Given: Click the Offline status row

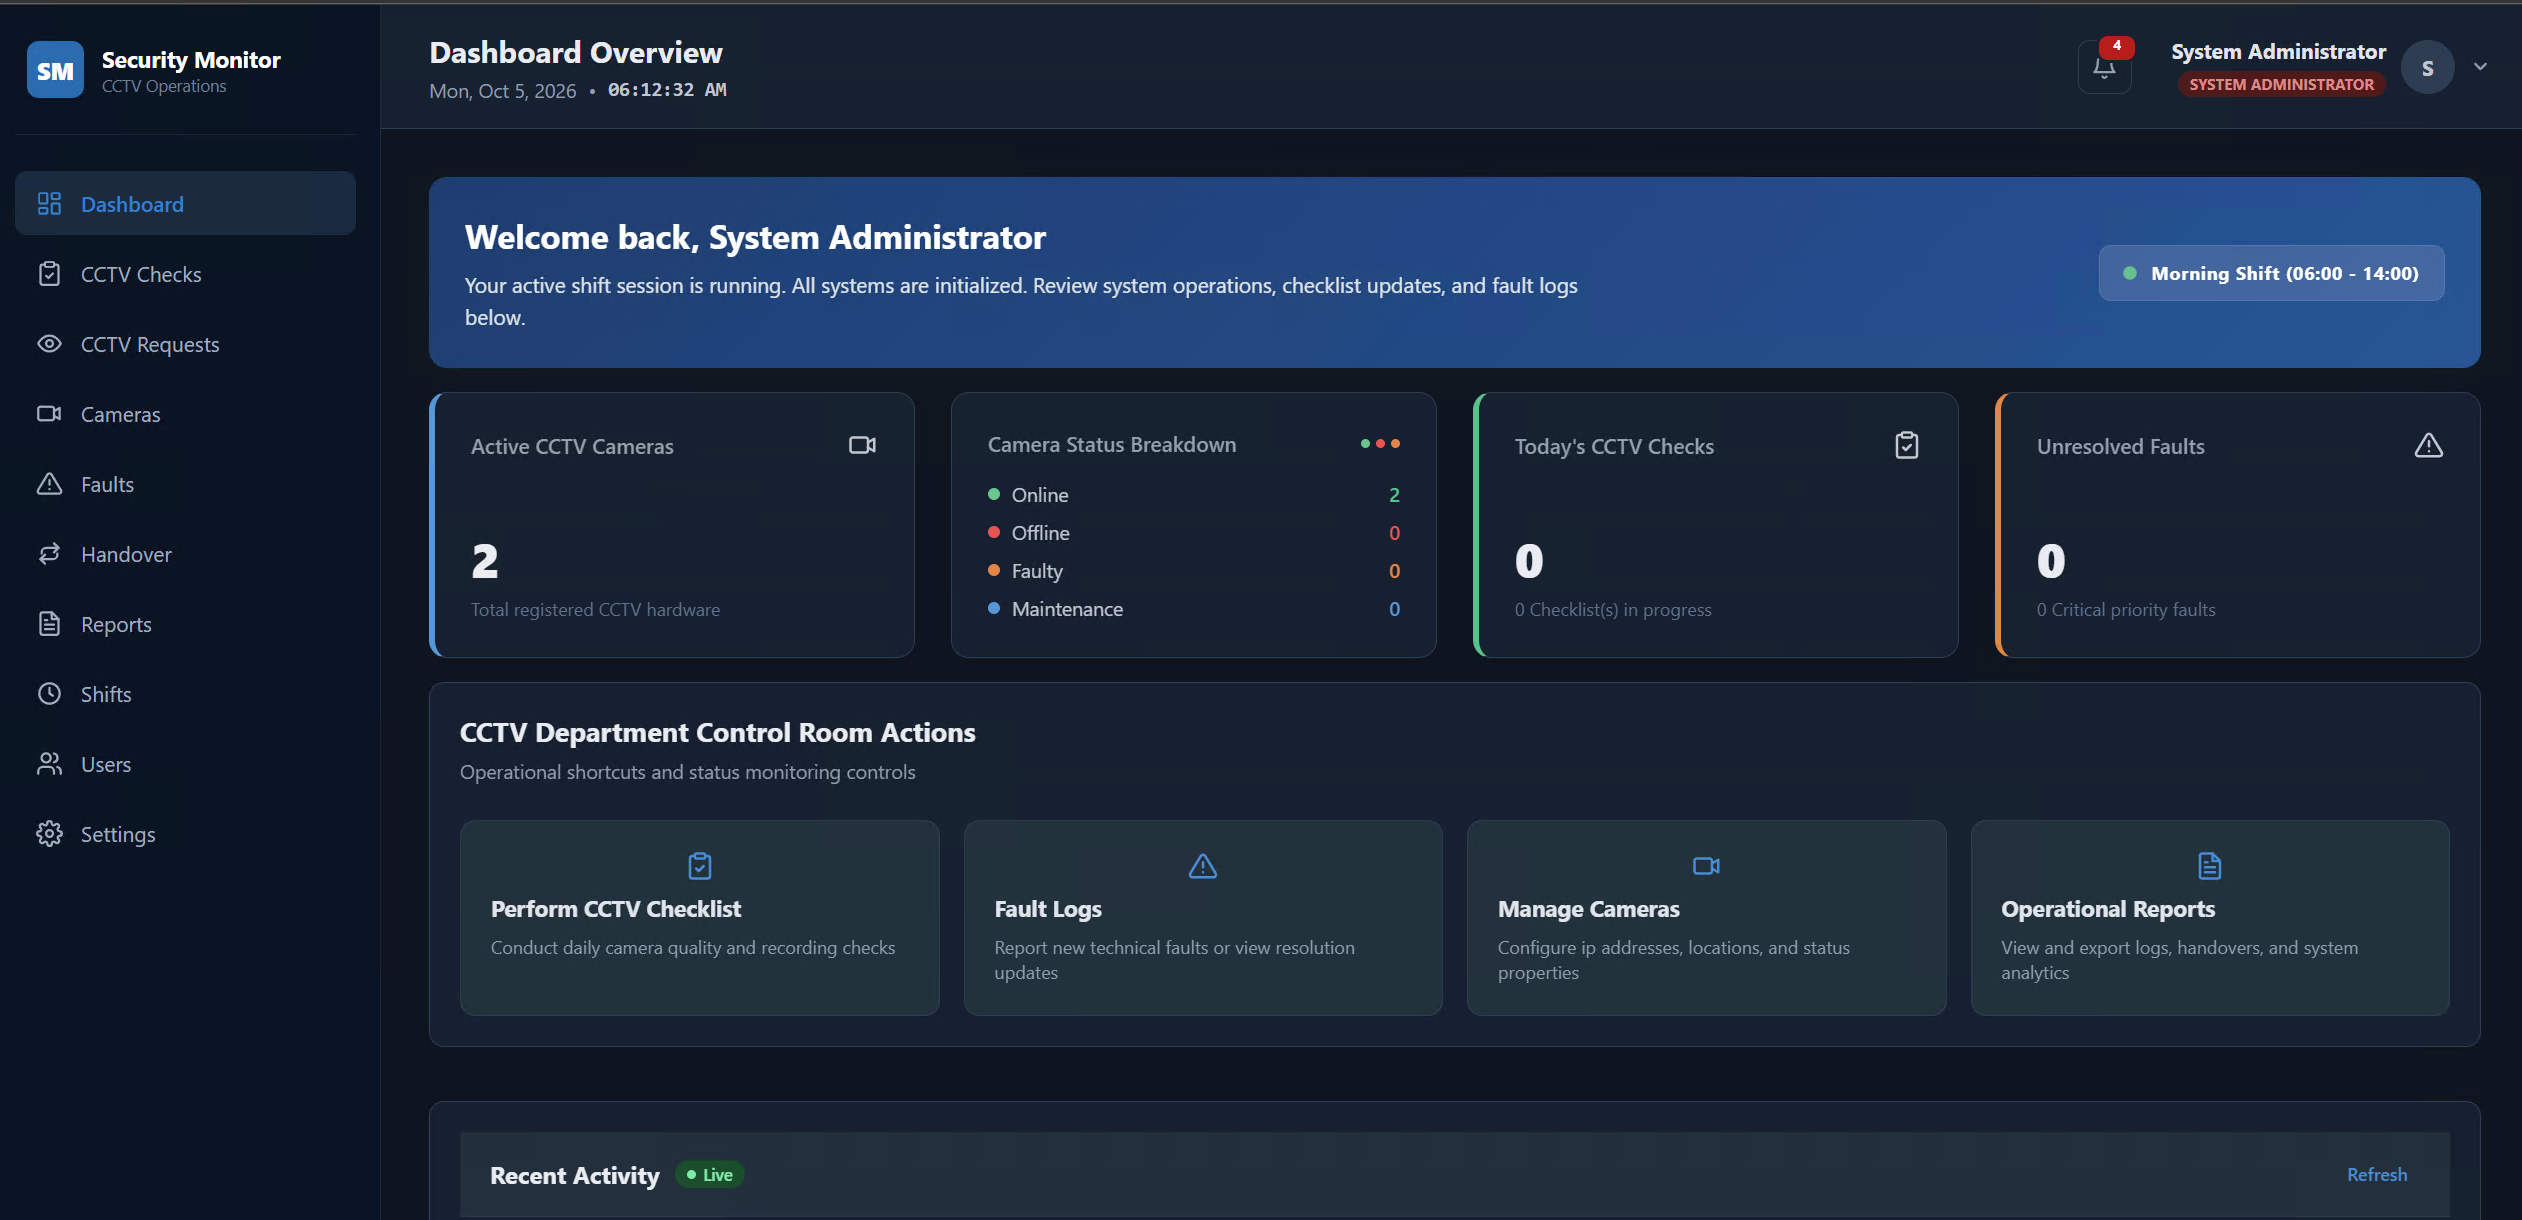Looking at the screenshot, I should tap(1193, 533).
